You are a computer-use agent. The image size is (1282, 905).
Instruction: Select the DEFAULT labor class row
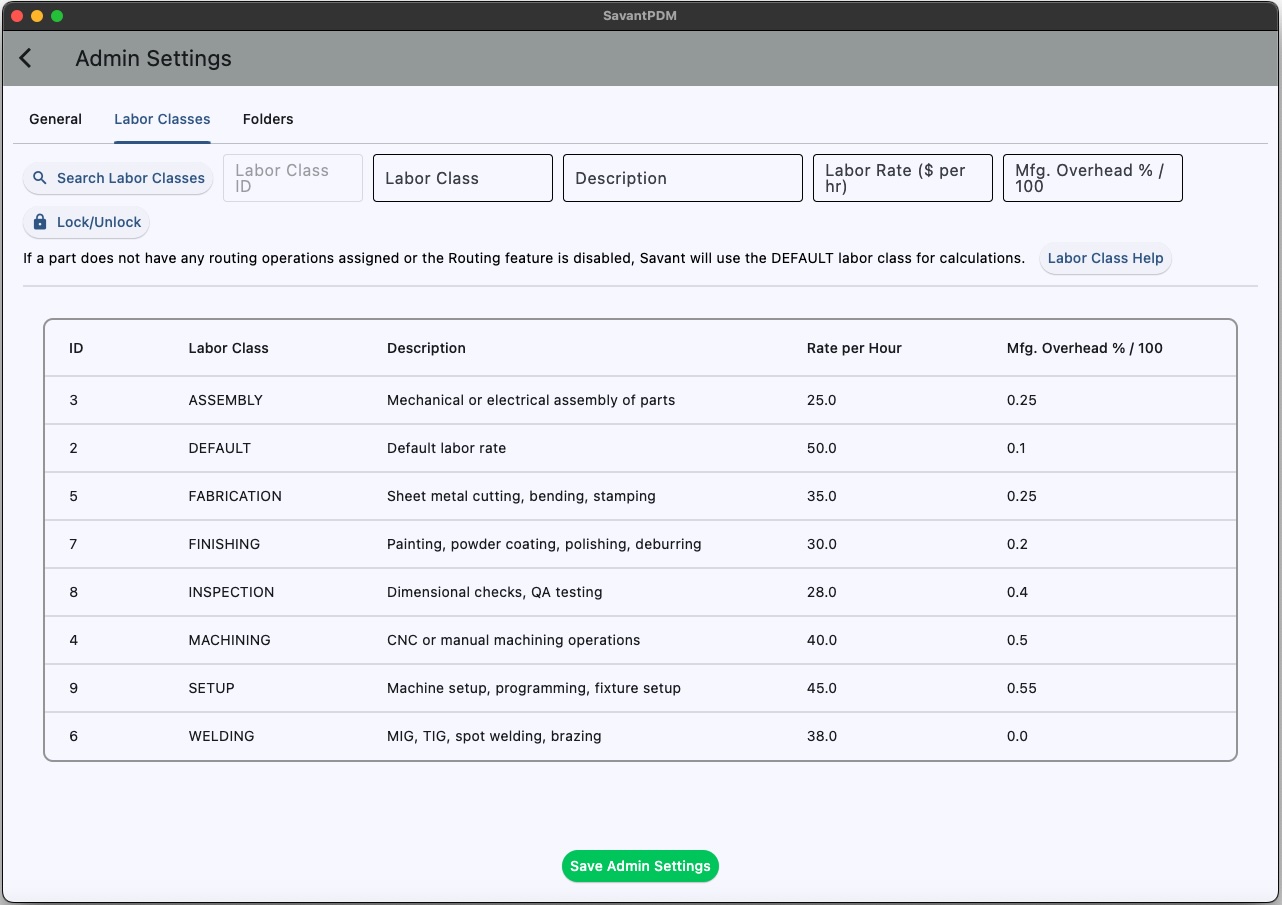click(640, 448)
